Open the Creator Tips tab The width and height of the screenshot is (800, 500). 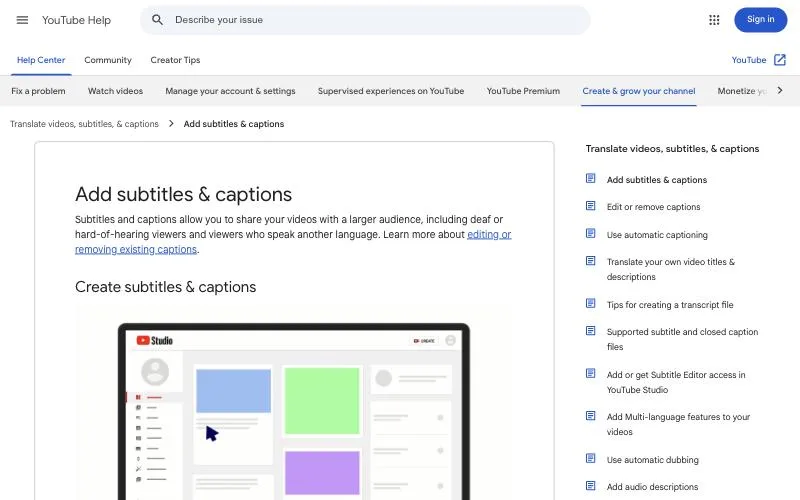175,60
